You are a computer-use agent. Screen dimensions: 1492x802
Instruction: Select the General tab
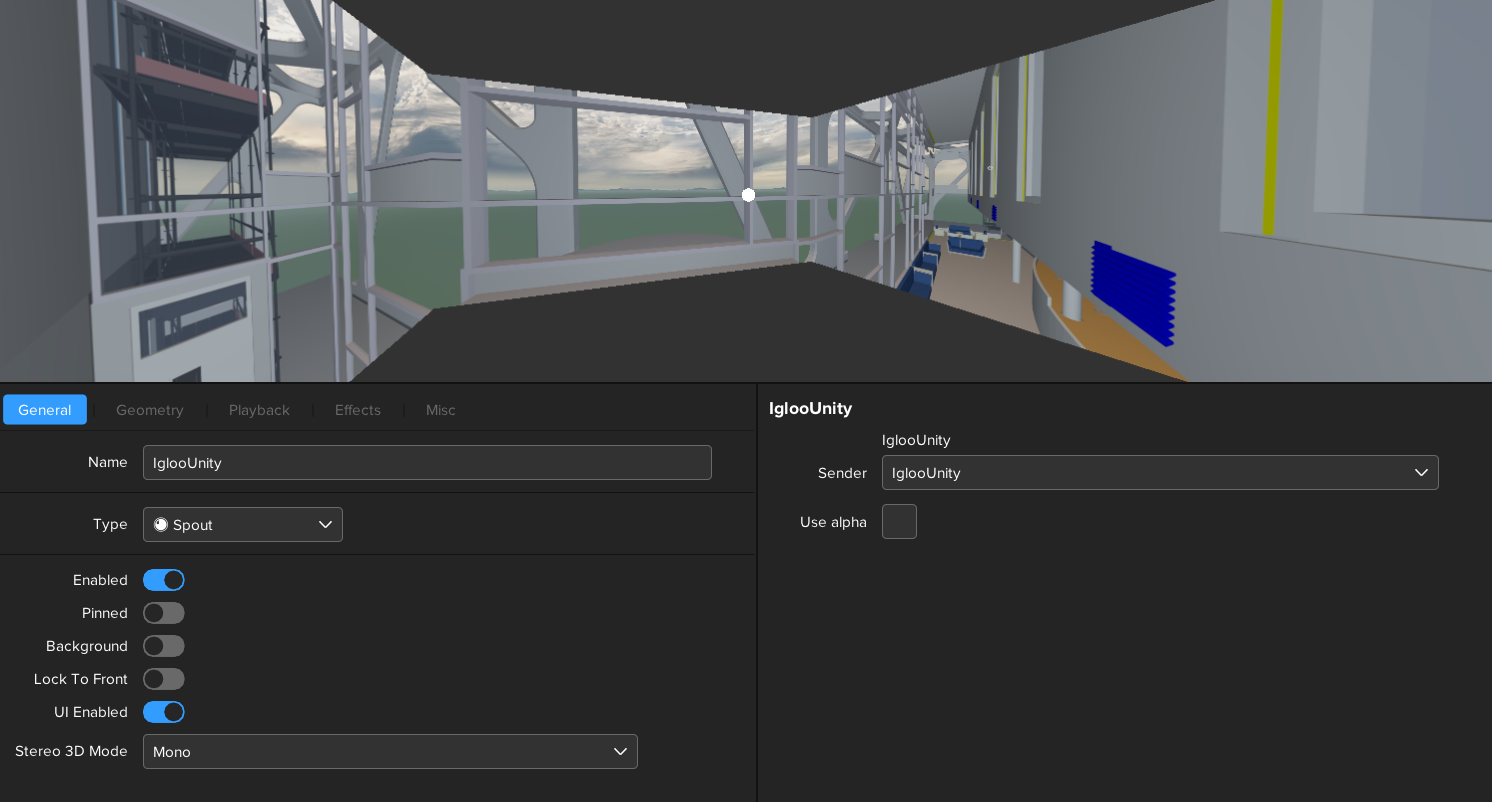click(x=45, y=410)
